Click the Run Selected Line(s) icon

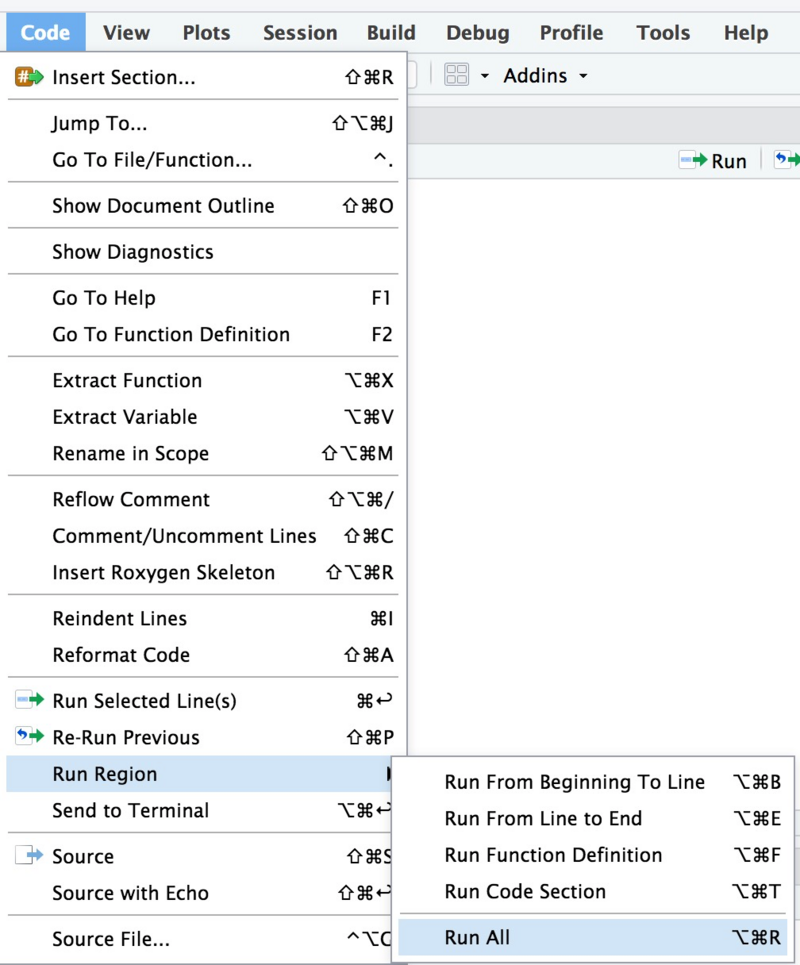[x=30, y=701]
